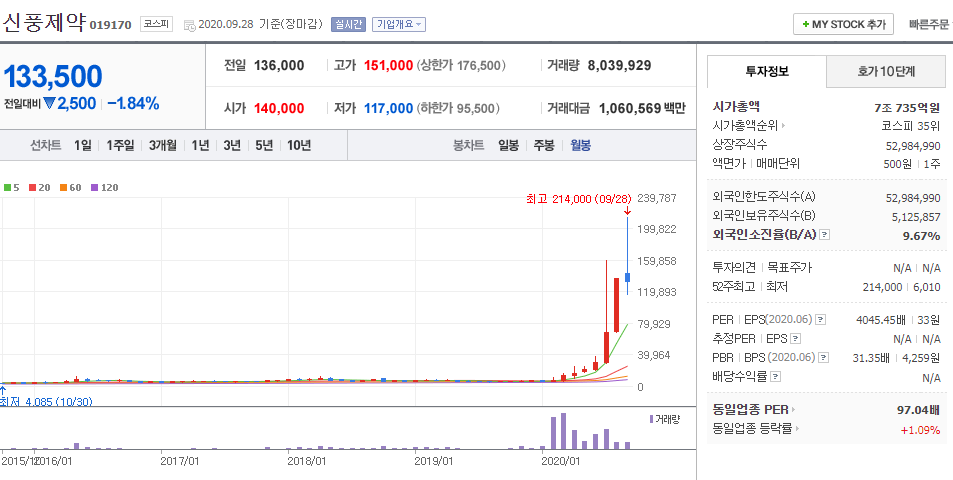Click the purple 120-period moving average swatch
Viewport: 953px width, 480px height.
click(94, 188)
